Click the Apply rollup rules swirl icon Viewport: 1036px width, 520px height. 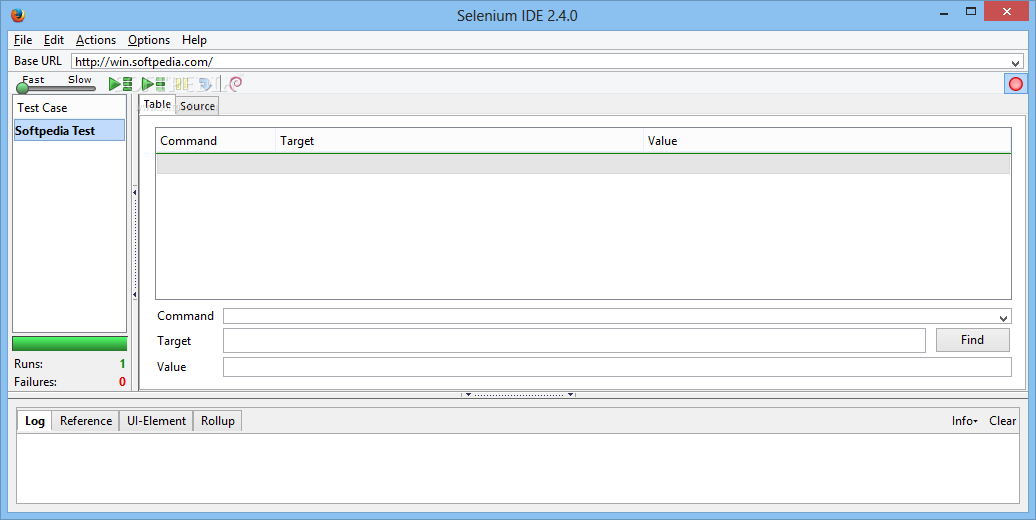pos(236,83)
